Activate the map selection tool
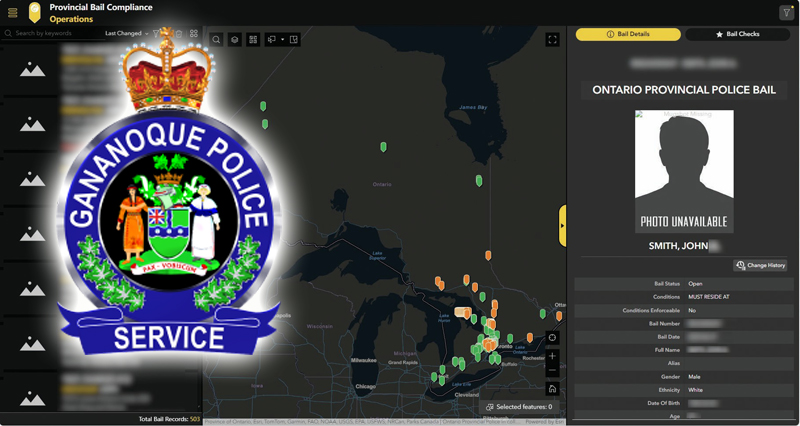Screen dimensions: 800x426 (272, 40)
